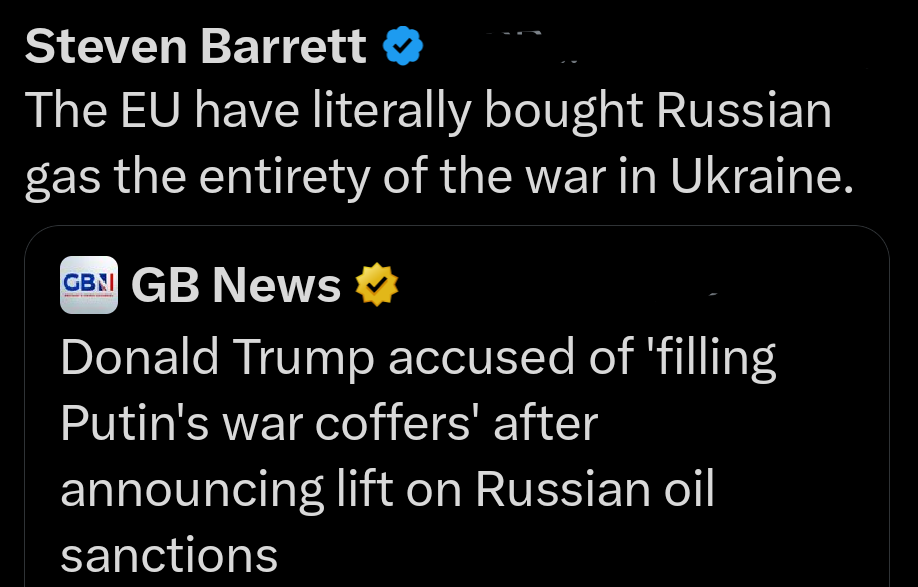
Task: Click the headline line 'Putin's war coffers' after
Action: pyautogui.click(x=328, y=424)
